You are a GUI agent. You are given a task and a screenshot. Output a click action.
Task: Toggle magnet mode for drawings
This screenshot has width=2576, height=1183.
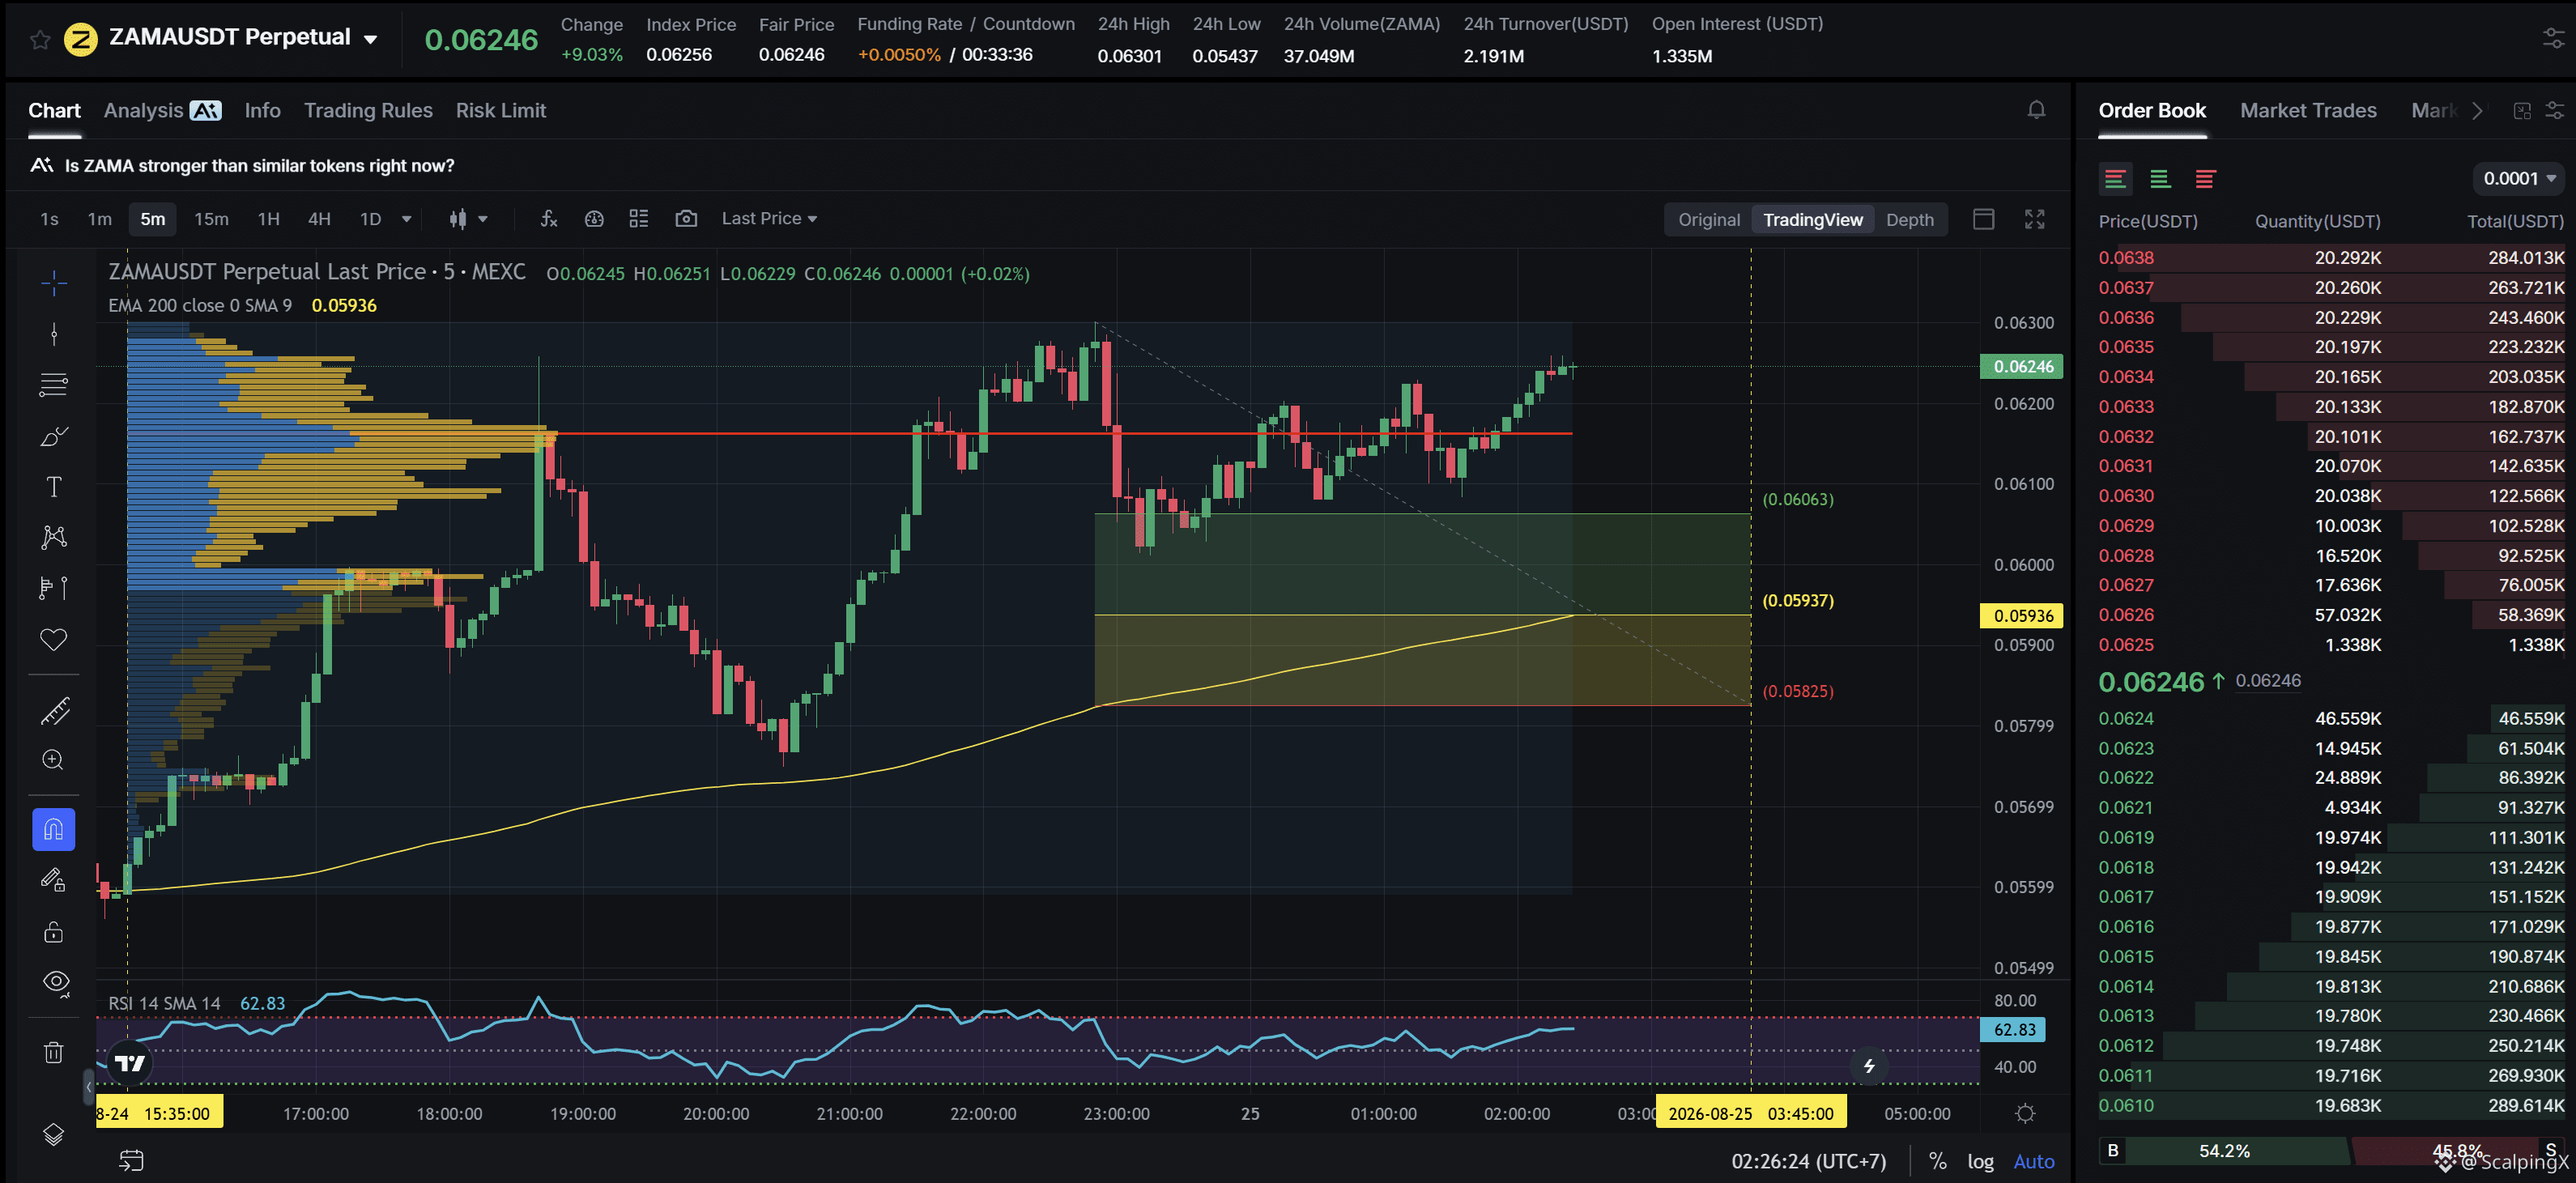[54, 829]
